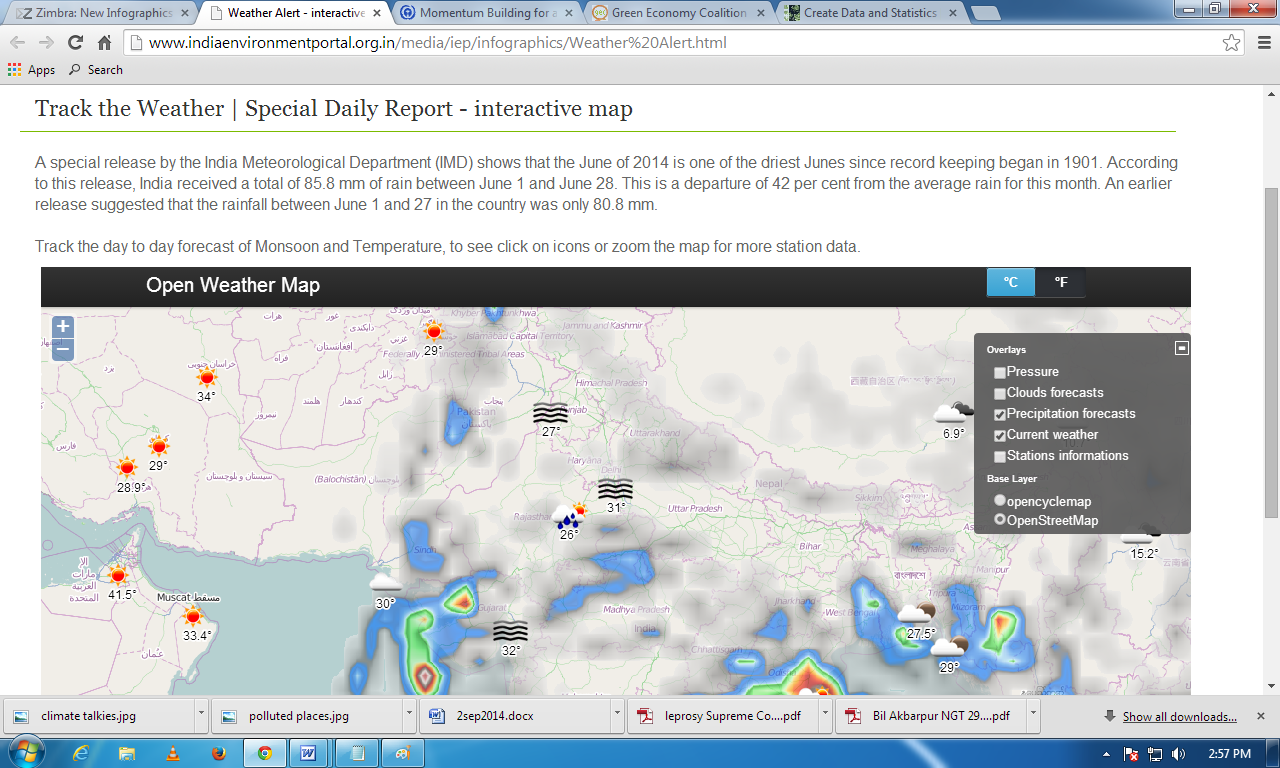This screenshot has height=768, width=1280.
Task: Click the sun icon showing 41.5°
Action: click(x=118, y=575)
